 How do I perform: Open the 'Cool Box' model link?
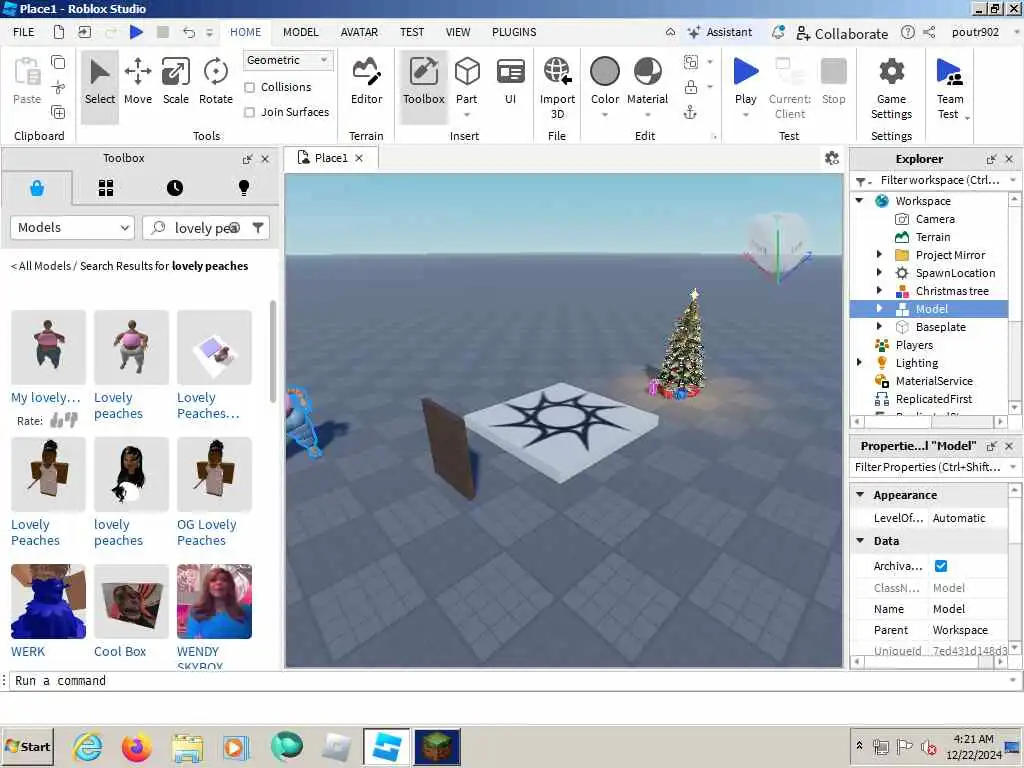[x=120, y=651]
